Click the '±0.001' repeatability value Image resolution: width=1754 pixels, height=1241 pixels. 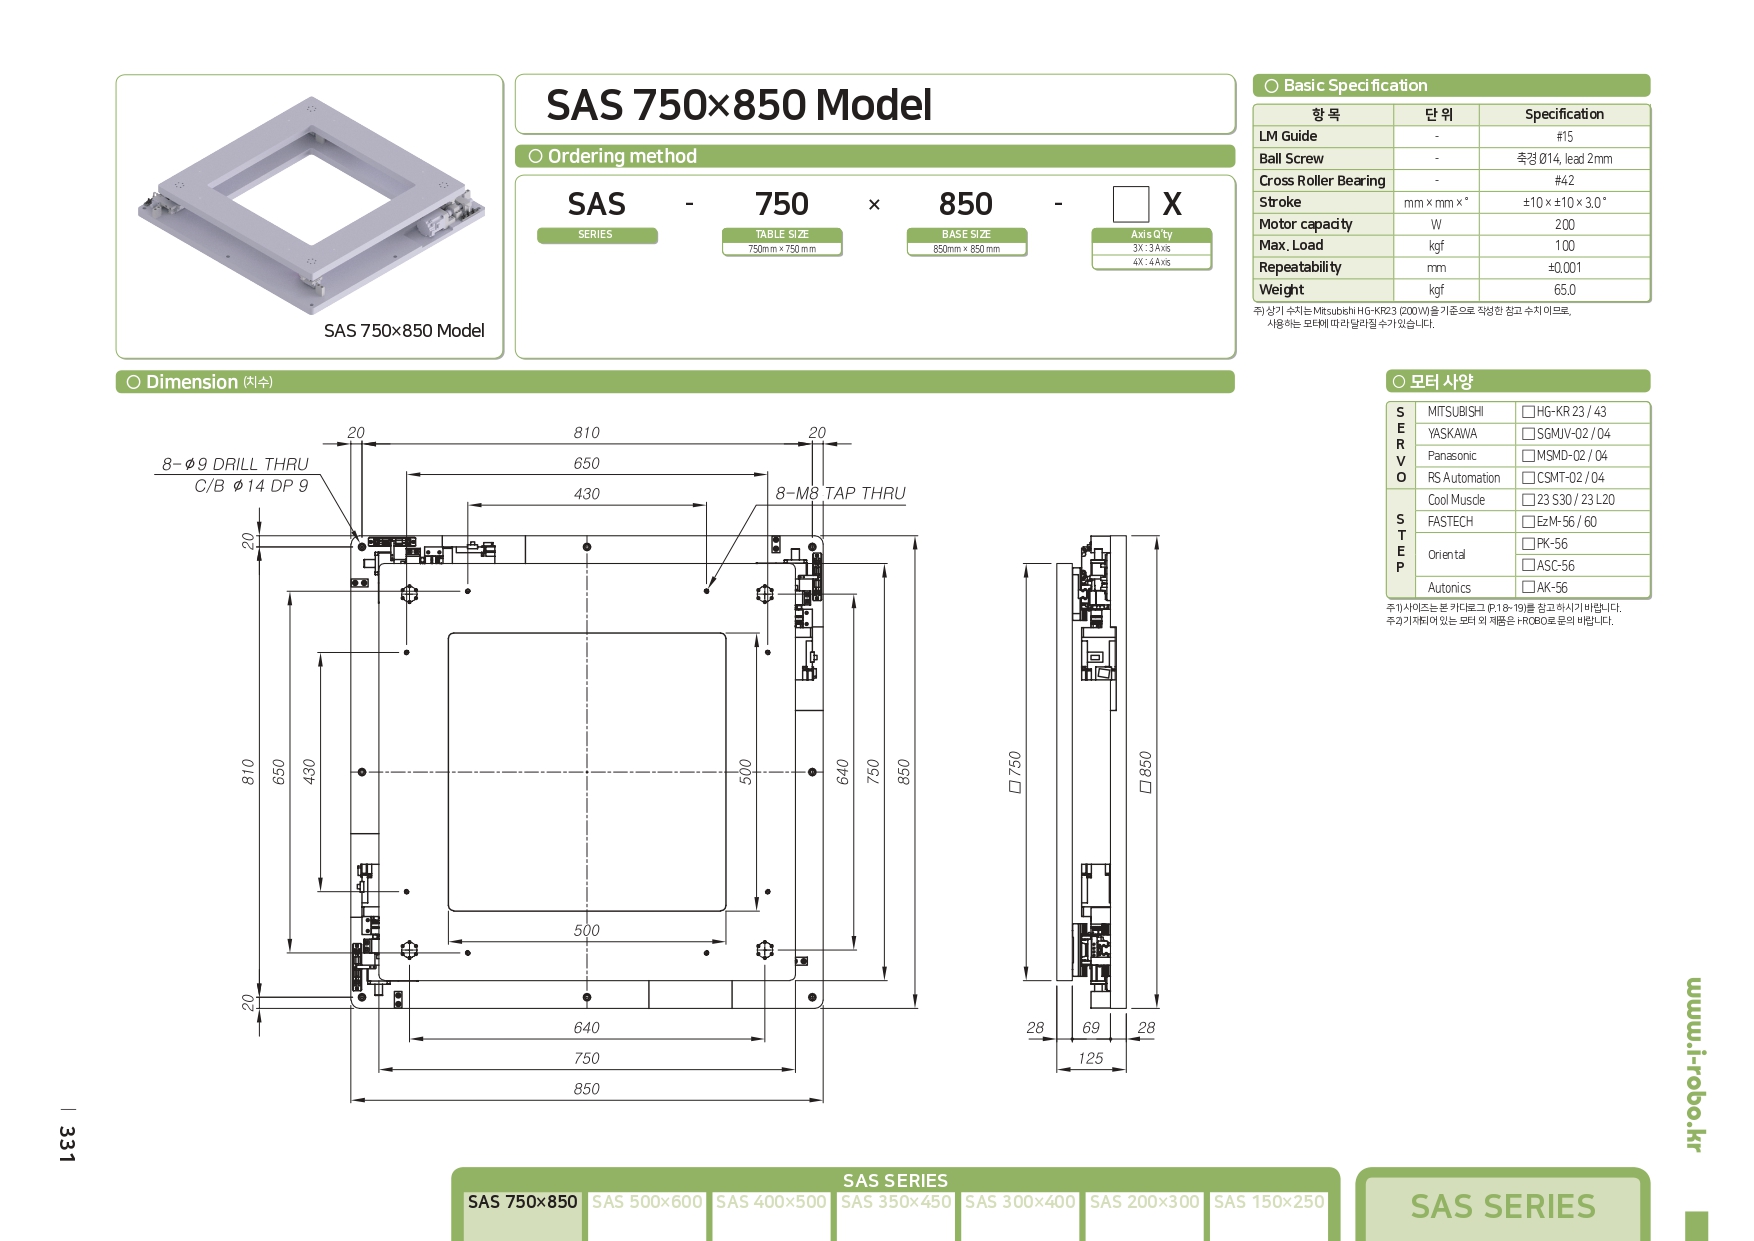[x=1565, y=268]
